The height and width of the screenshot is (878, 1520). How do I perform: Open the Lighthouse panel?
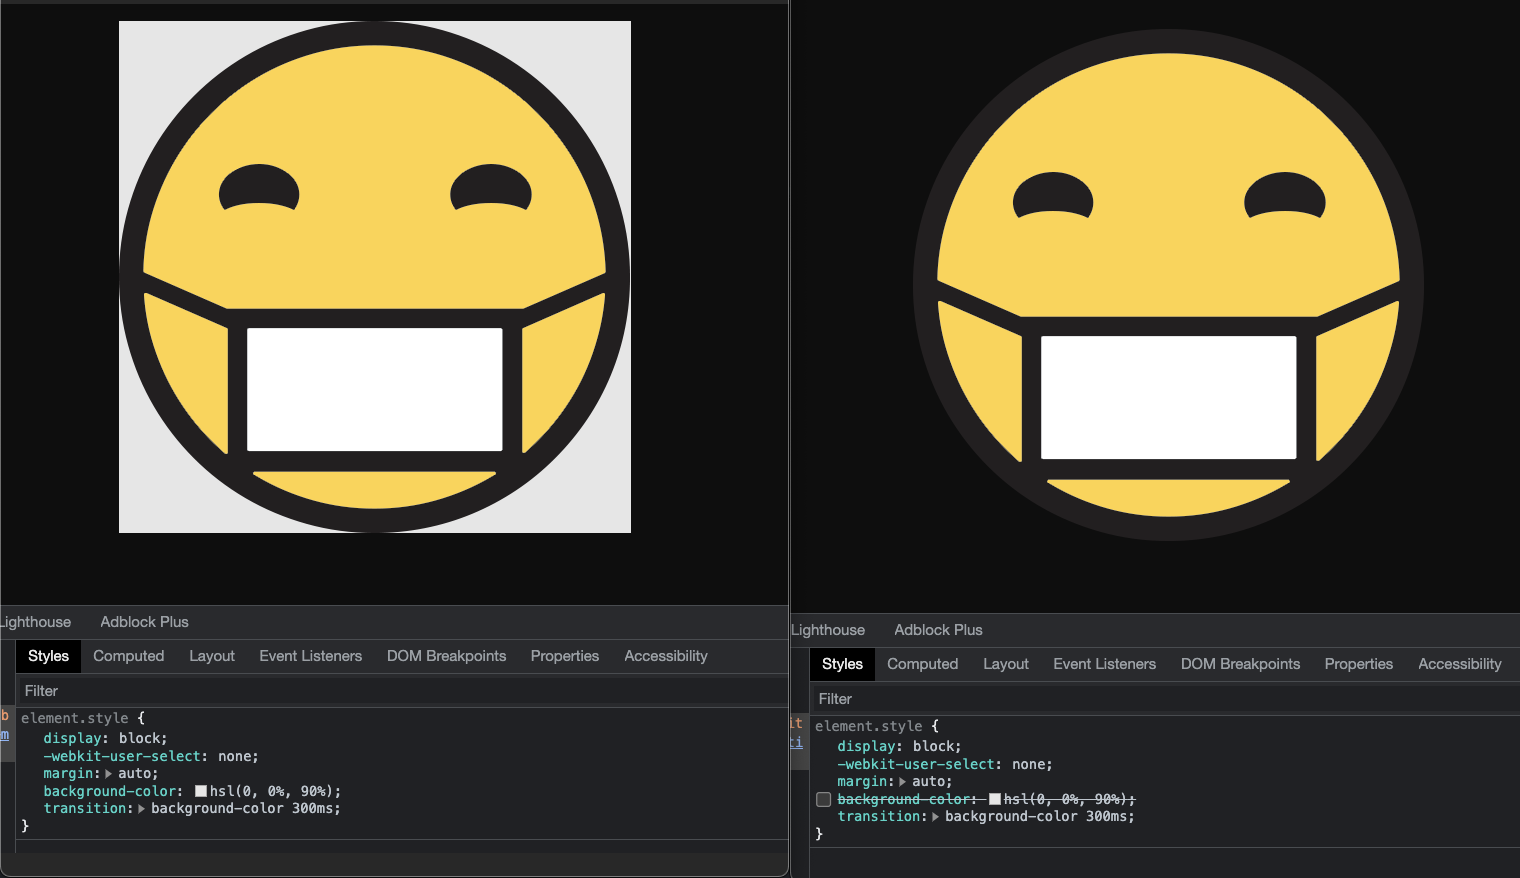[35, 621]
